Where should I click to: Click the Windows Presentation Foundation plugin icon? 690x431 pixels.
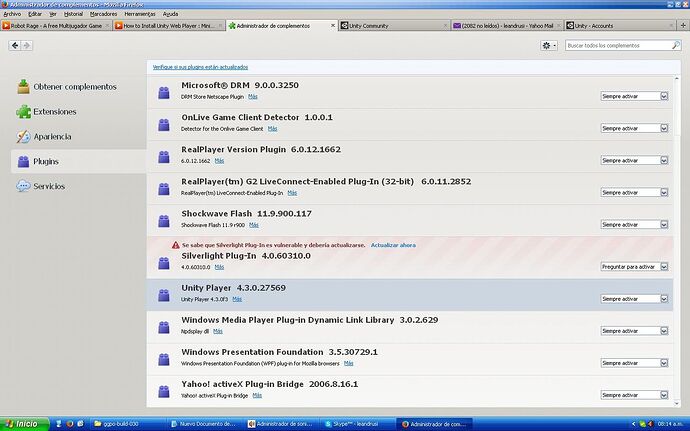[x=164, y=360]
